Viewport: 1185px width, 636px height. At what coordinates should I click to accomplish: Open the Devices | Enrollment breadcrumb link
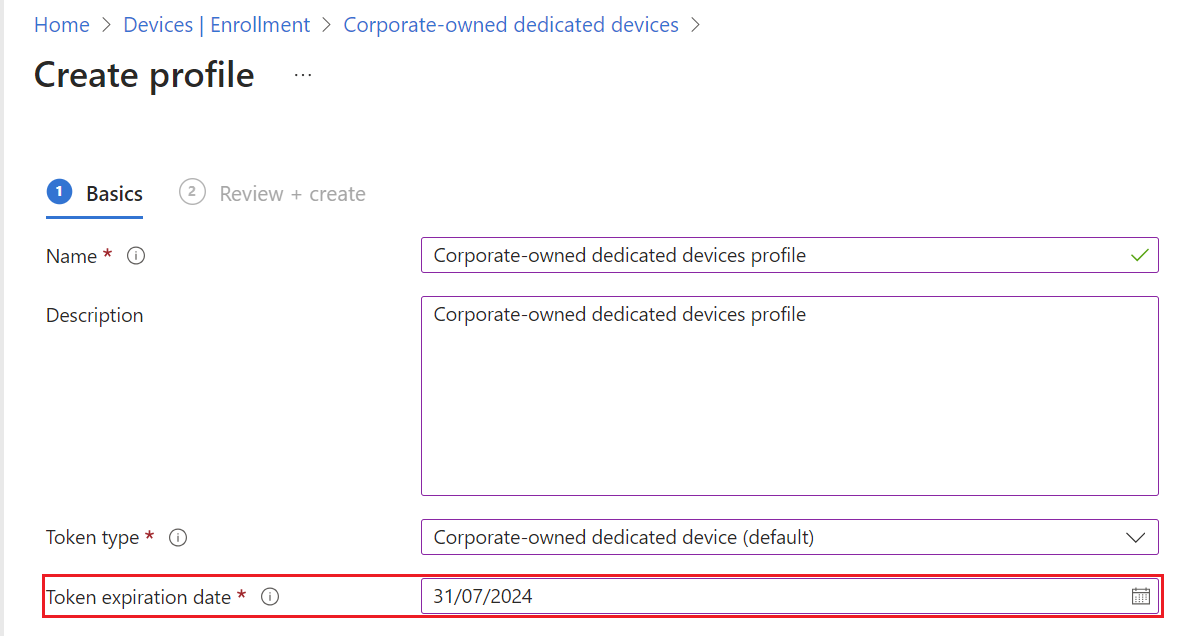(216, 24)
